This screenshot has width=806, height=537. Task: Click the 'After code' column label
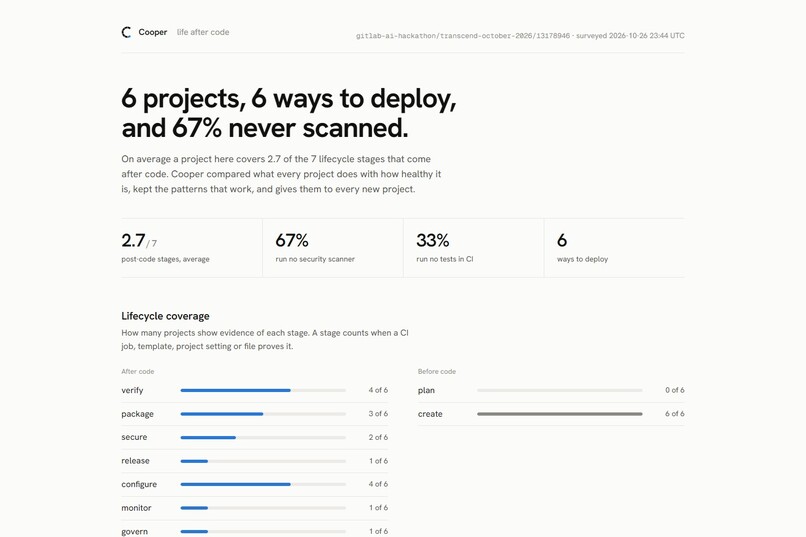click(x=138, y=372)
